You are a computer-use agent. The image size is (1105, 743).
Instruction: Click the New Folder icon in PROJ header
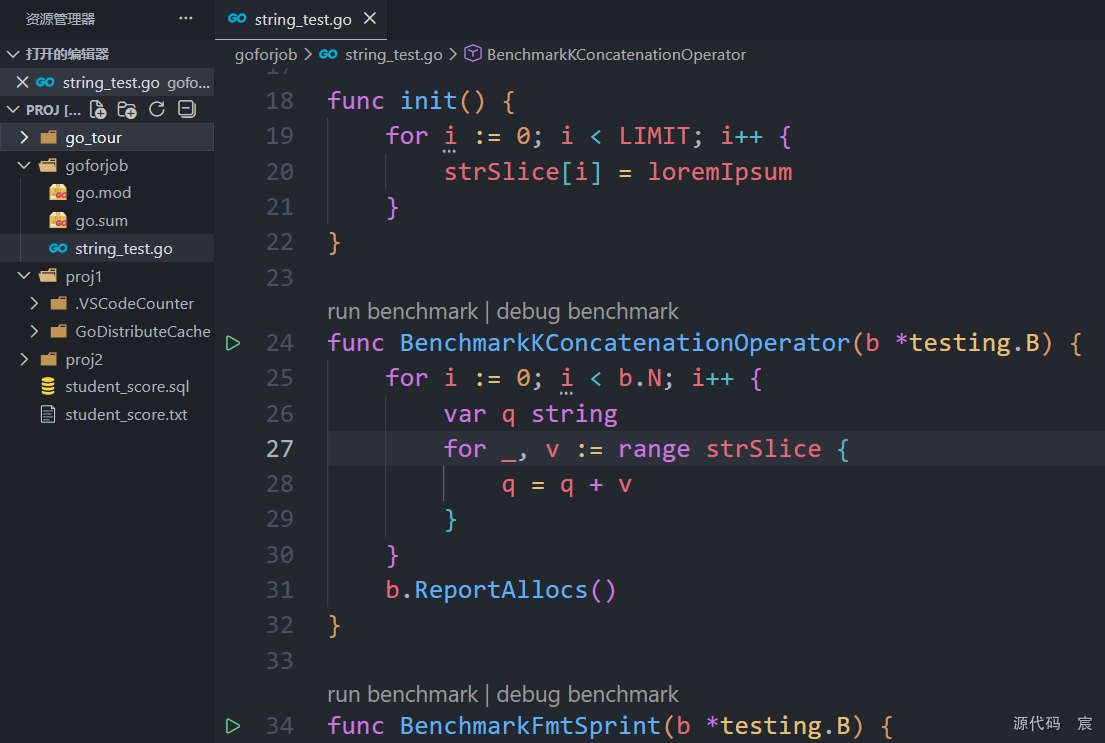point(127,109)
